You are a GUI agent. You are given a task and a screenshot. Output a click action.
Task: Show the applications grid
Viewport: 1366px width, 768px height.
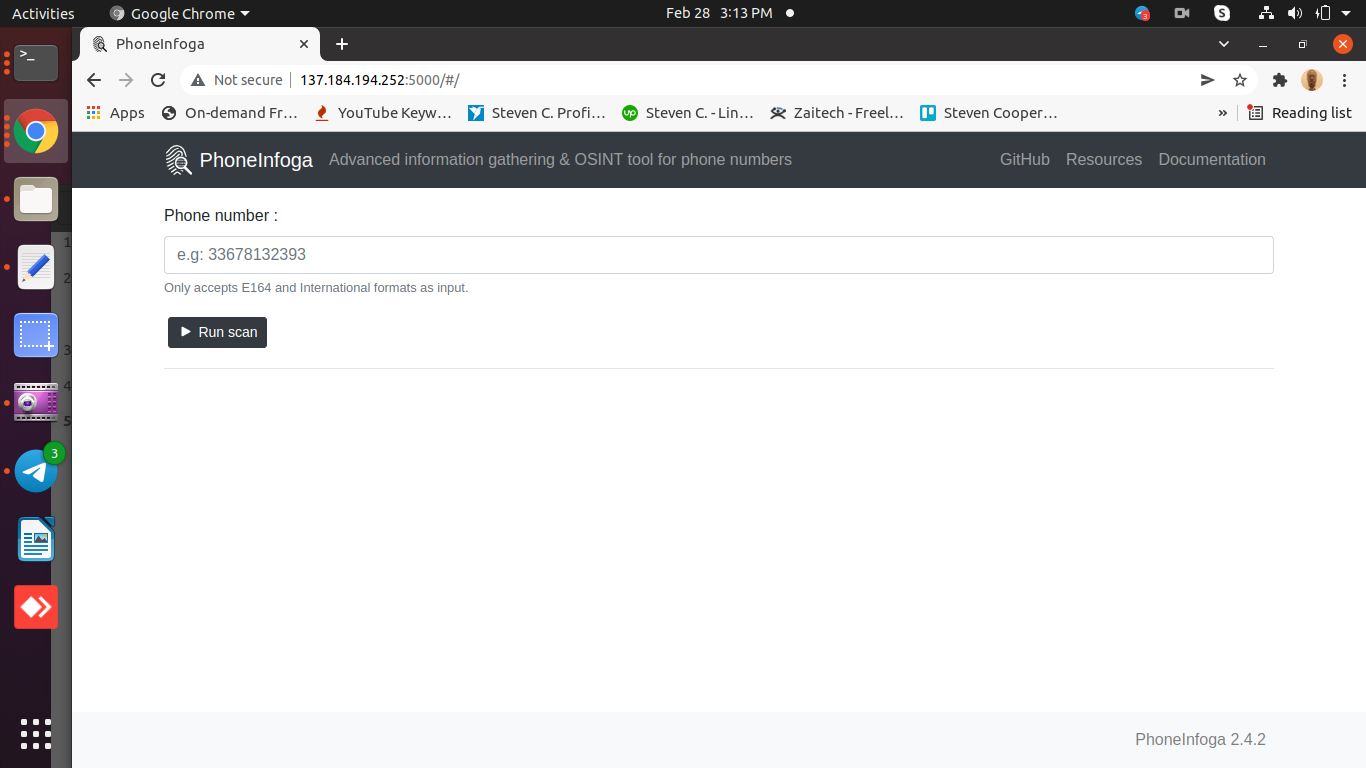pyautogui.click(x=36, y=734)
